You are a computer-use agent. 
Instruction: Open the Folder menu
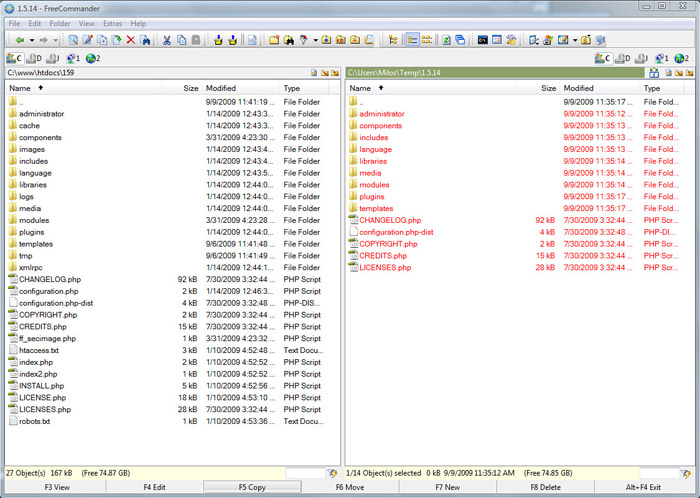pyautogui.click(x=60, y=23)
